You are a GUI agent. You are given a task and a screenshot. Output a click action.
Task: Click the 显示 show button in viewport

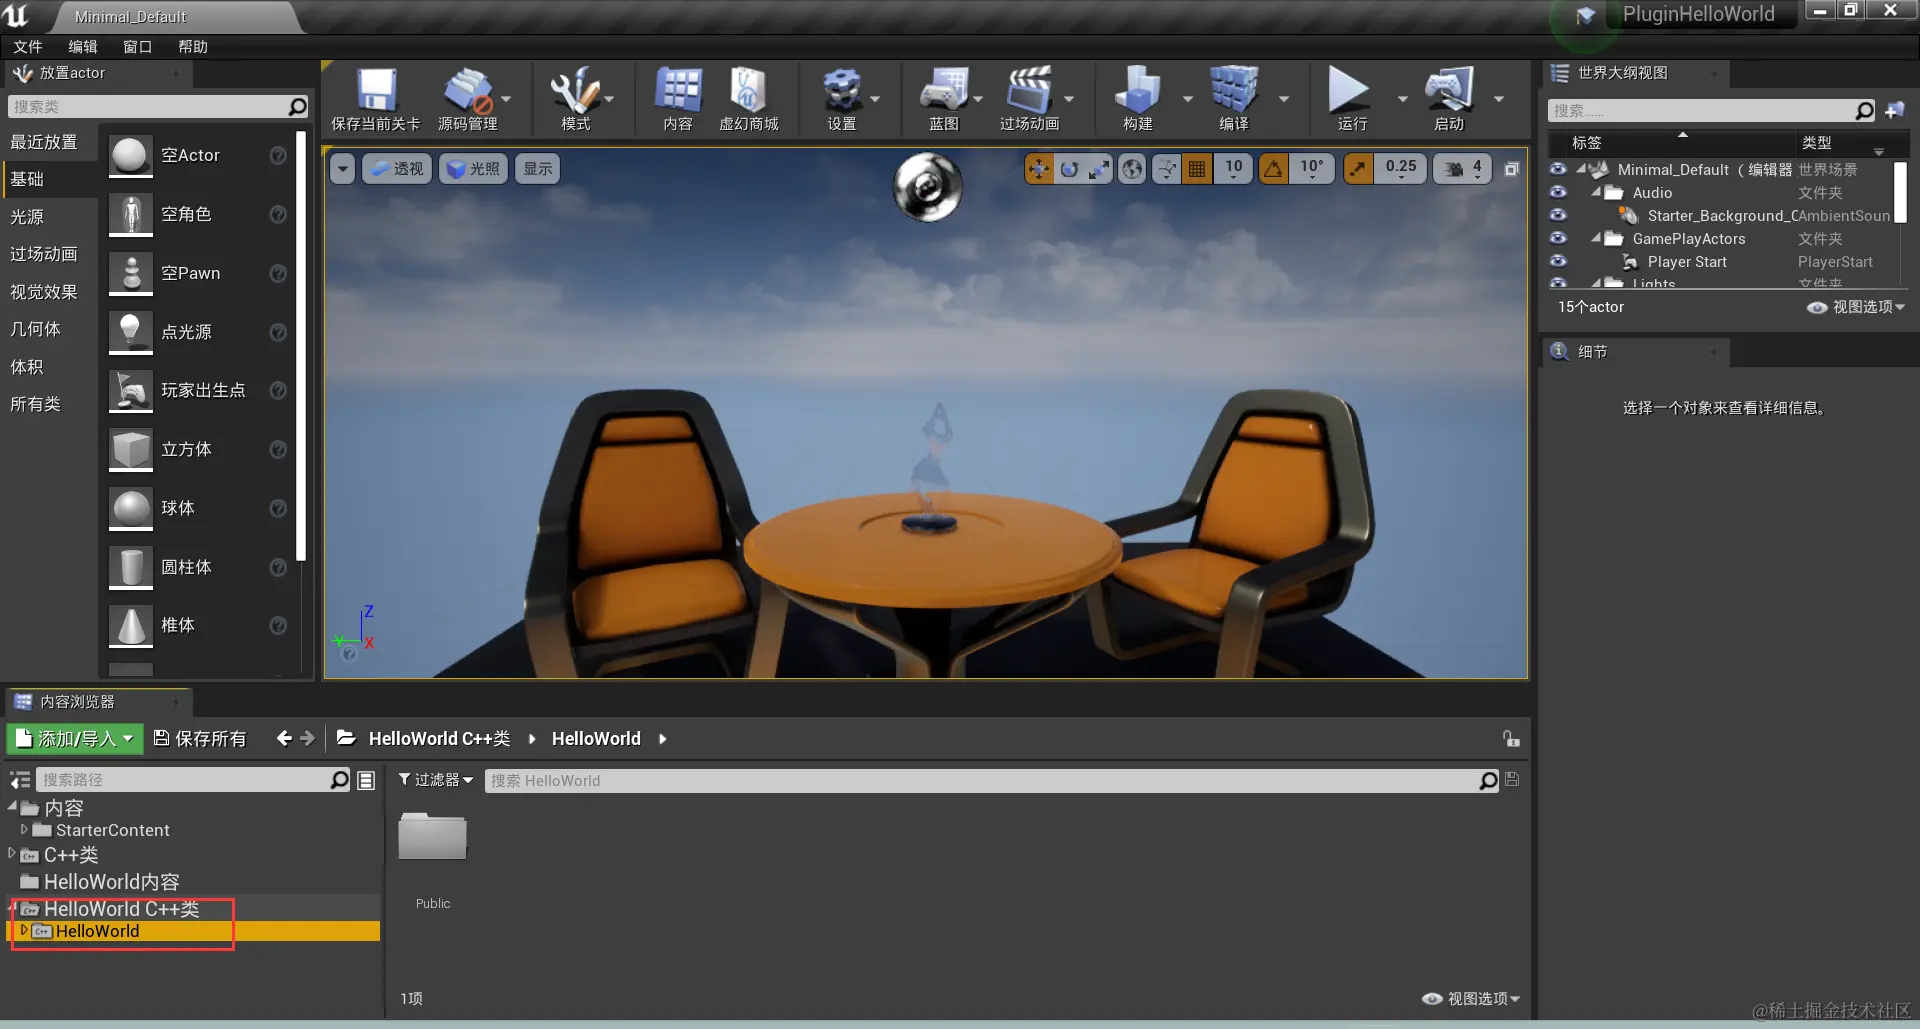click(538, 169)
